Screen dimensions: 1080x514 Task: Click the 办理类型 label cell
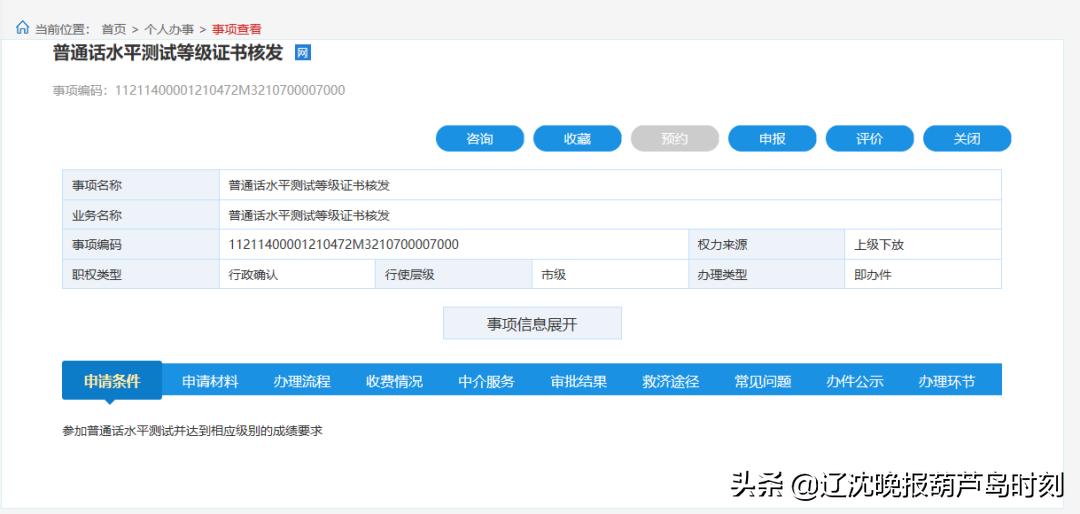[x=767, y=274]
